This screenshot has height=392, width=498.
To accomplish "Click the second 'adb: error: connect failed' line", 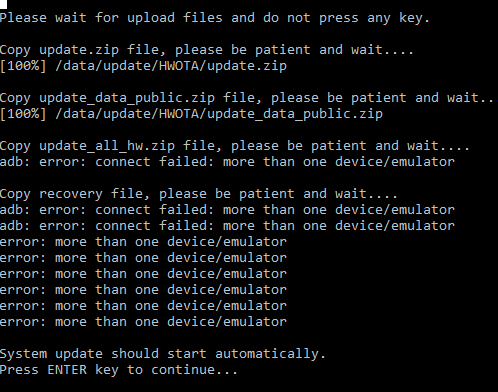I will pos(227,210).
